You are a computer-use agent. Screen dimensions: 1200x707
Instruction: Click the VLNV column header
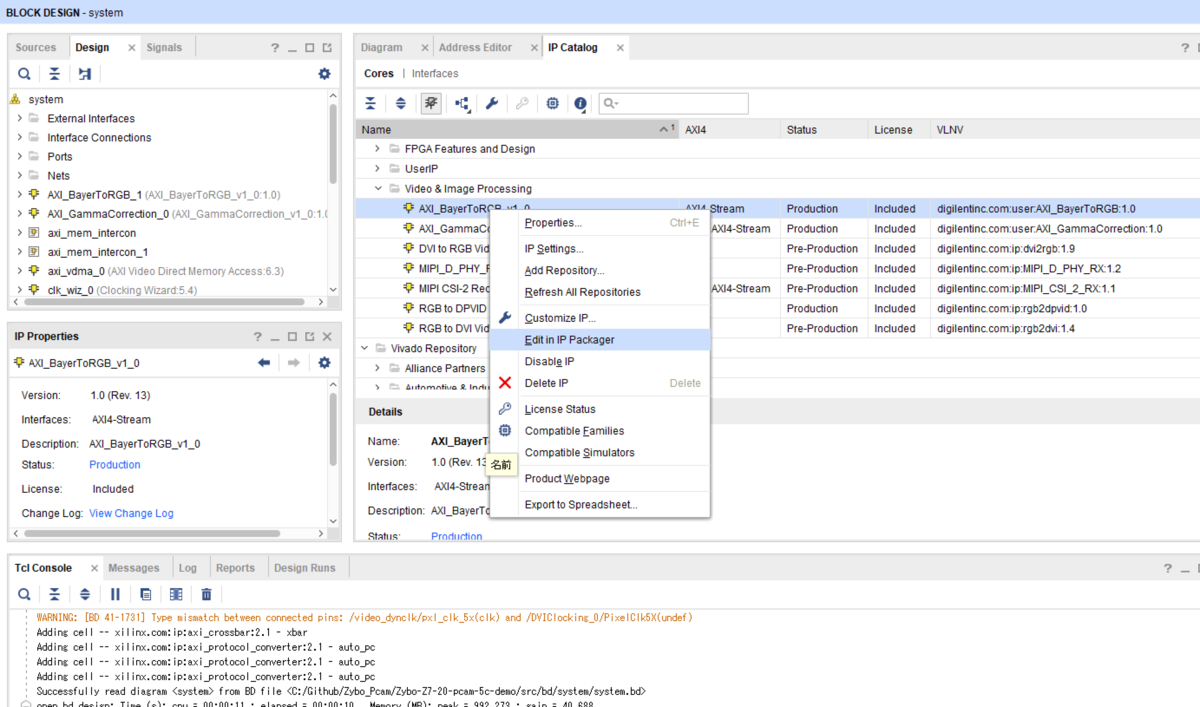[1063, 130]
